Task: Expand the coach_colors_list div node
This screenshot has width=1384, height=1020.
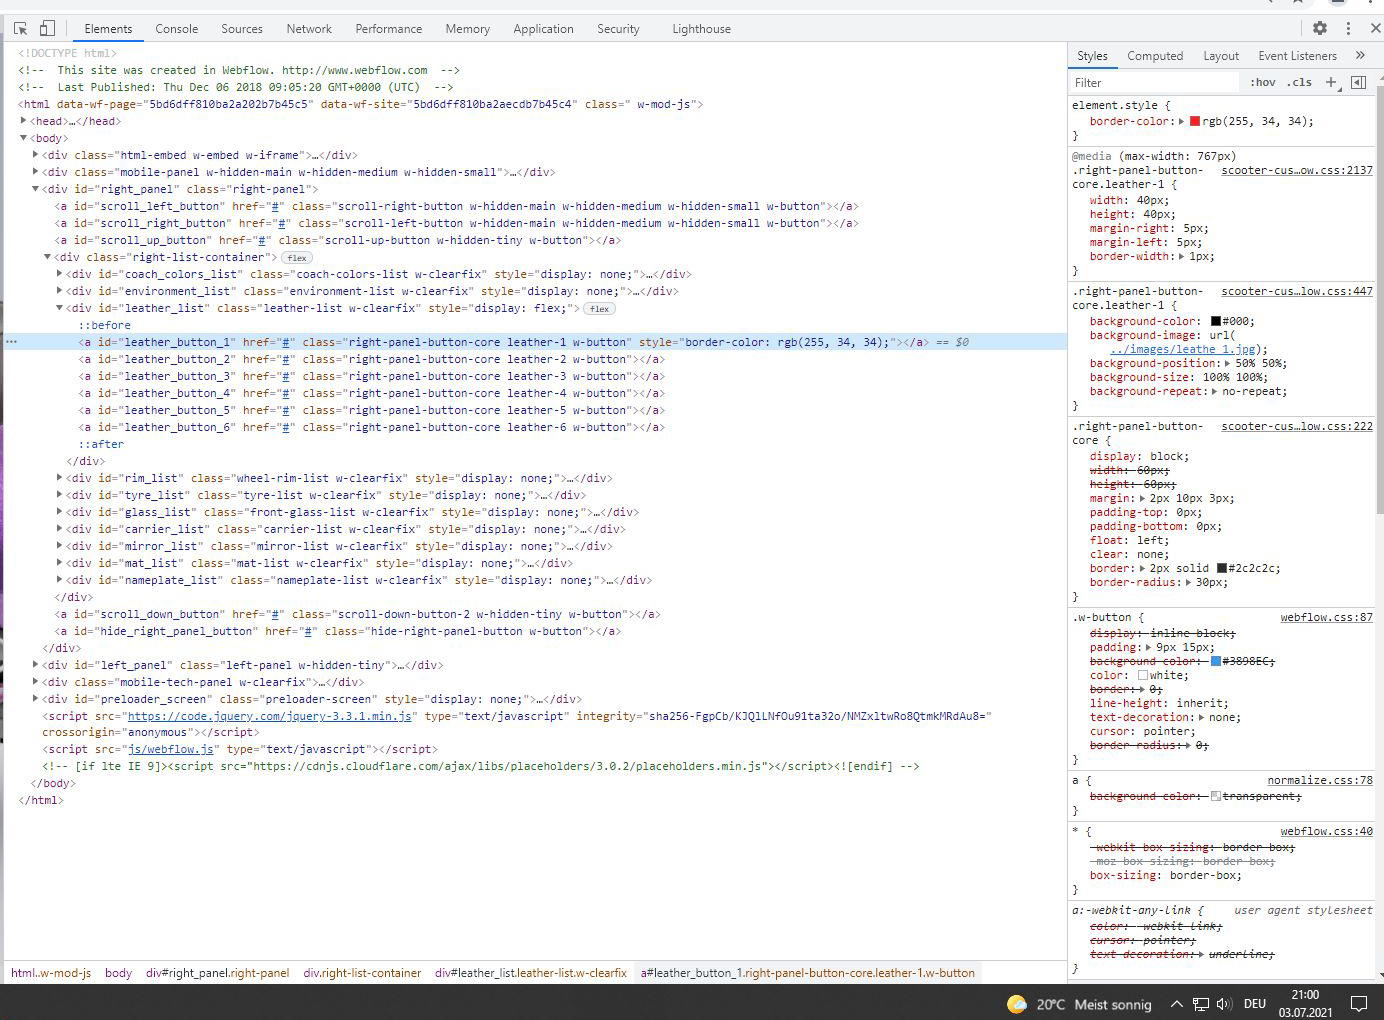Action: pyautogui.click(x=60, y=274)
